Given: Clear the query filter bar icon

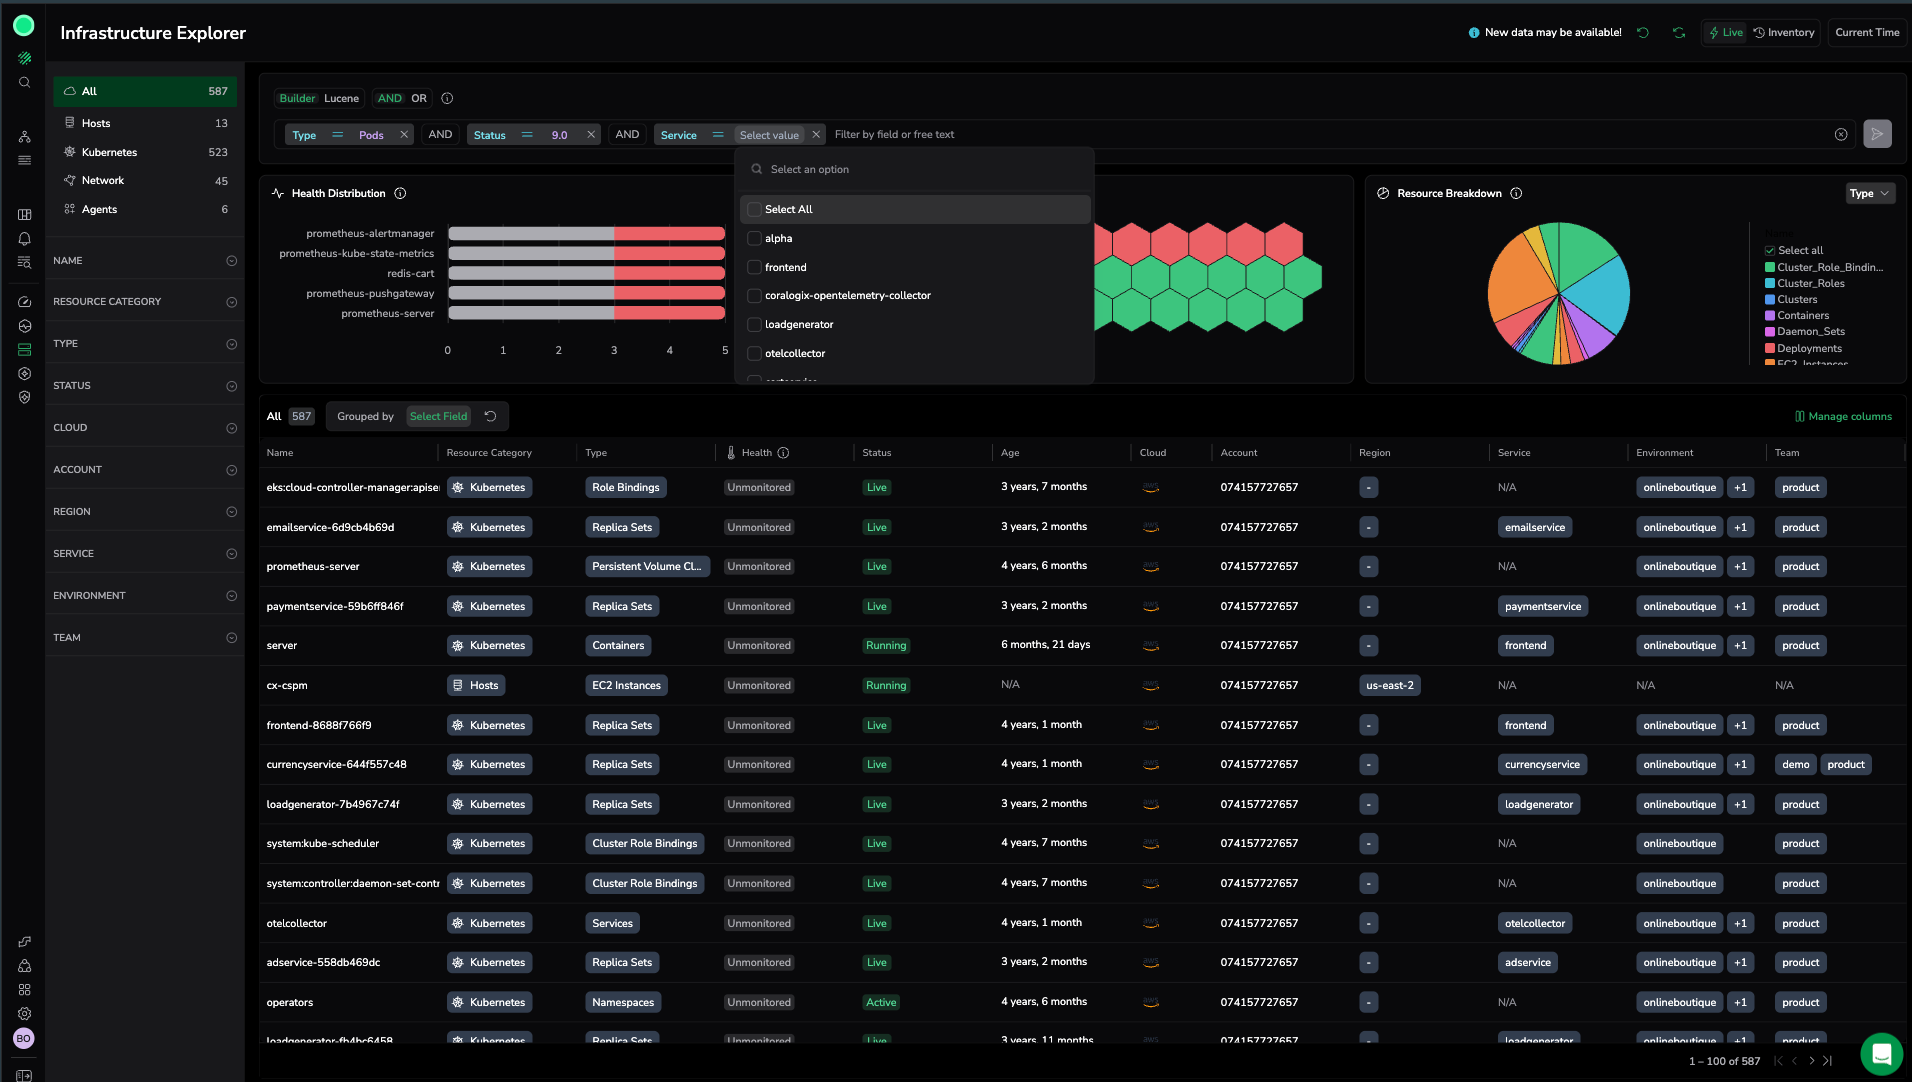Looking at the screenshot, I should 1841,134.
